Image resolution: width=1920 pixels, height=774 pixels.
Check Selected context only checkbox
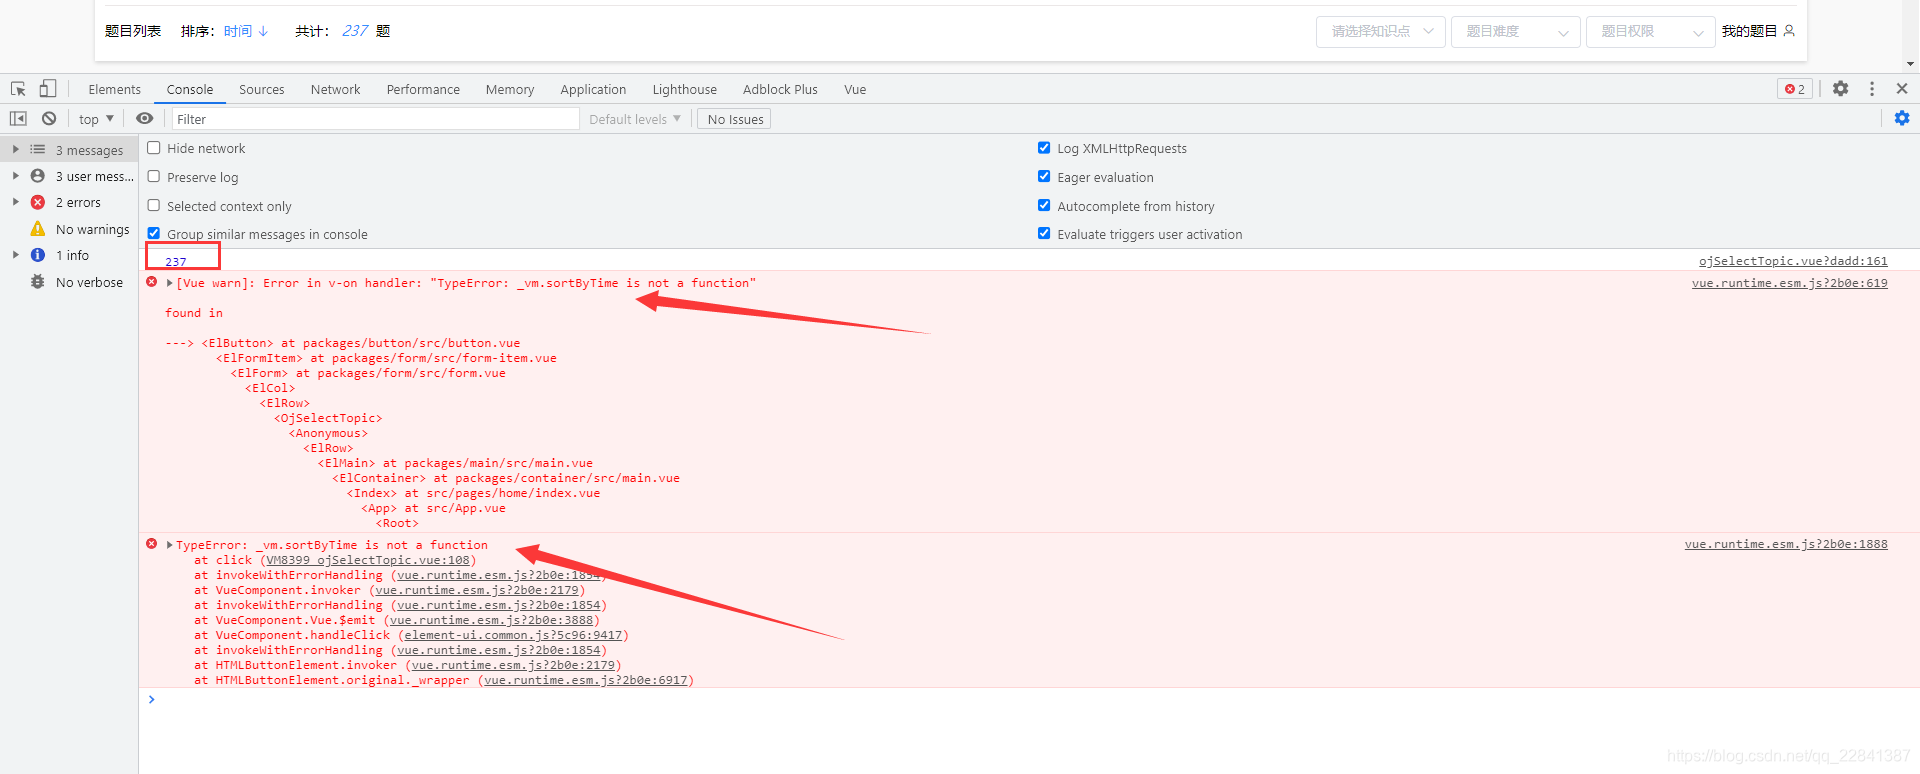[x=154, y=205]
